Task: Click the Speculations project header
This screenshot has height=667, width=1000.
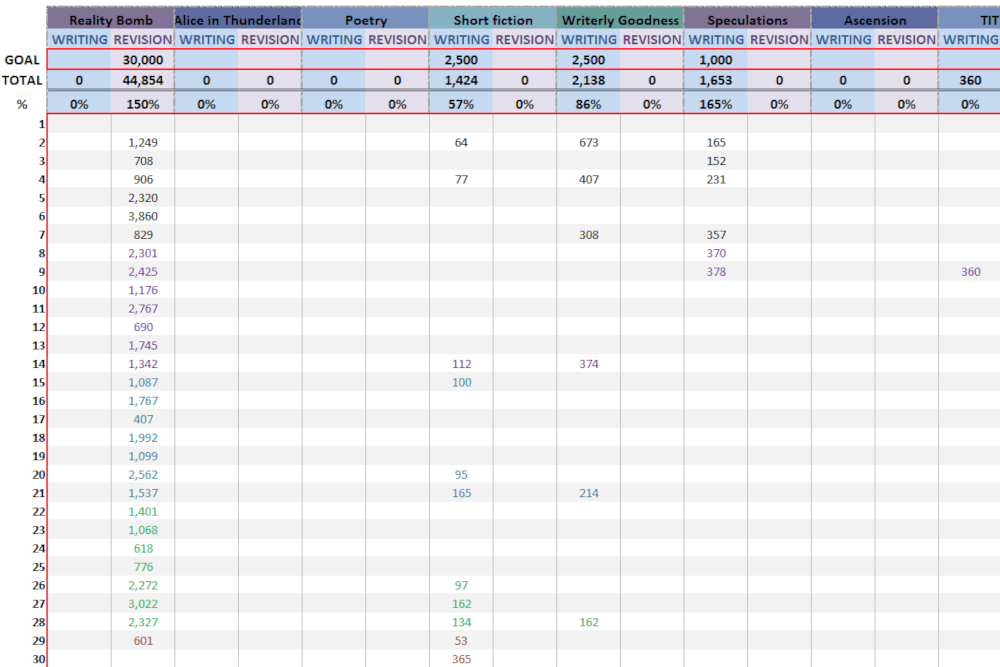Action: (747, 20)
